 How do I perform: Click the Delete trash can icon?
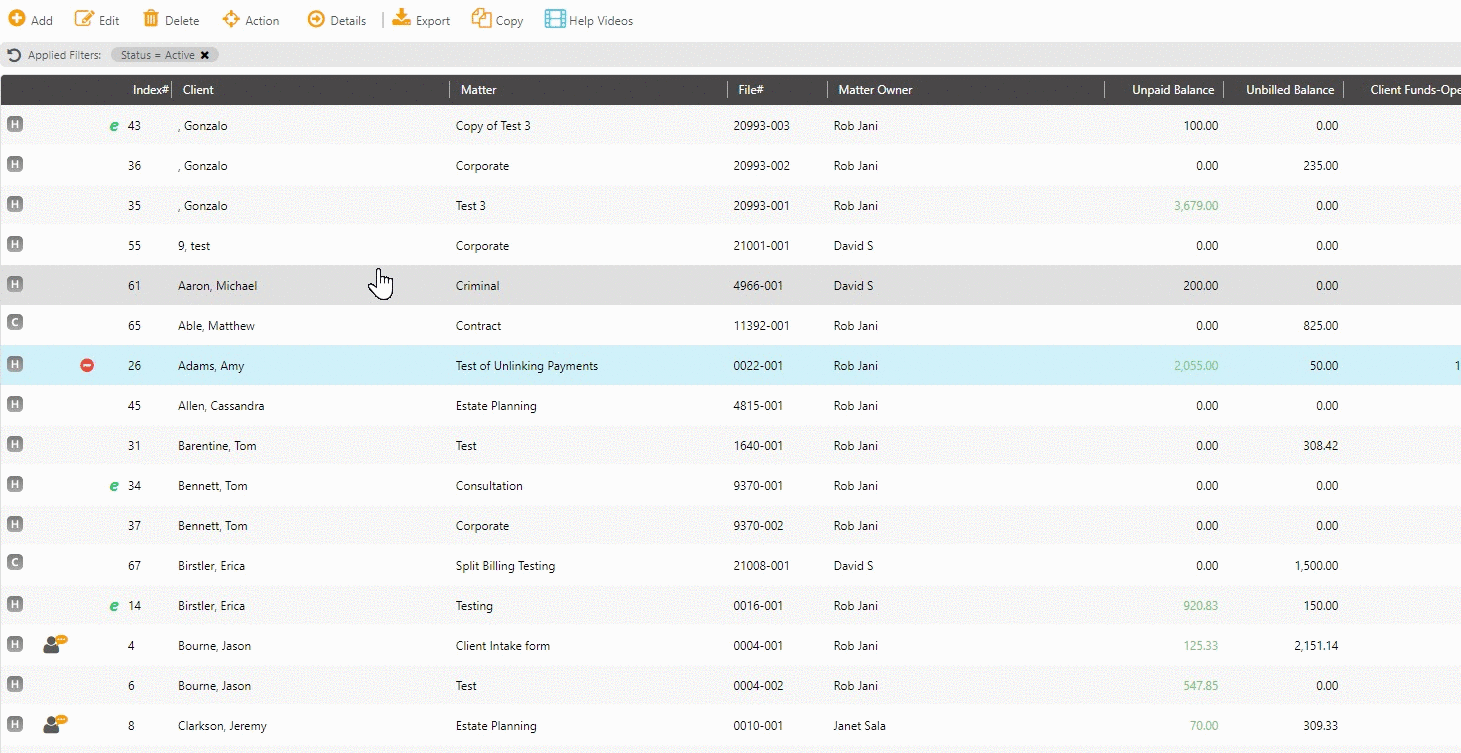(x=151, y=19)
